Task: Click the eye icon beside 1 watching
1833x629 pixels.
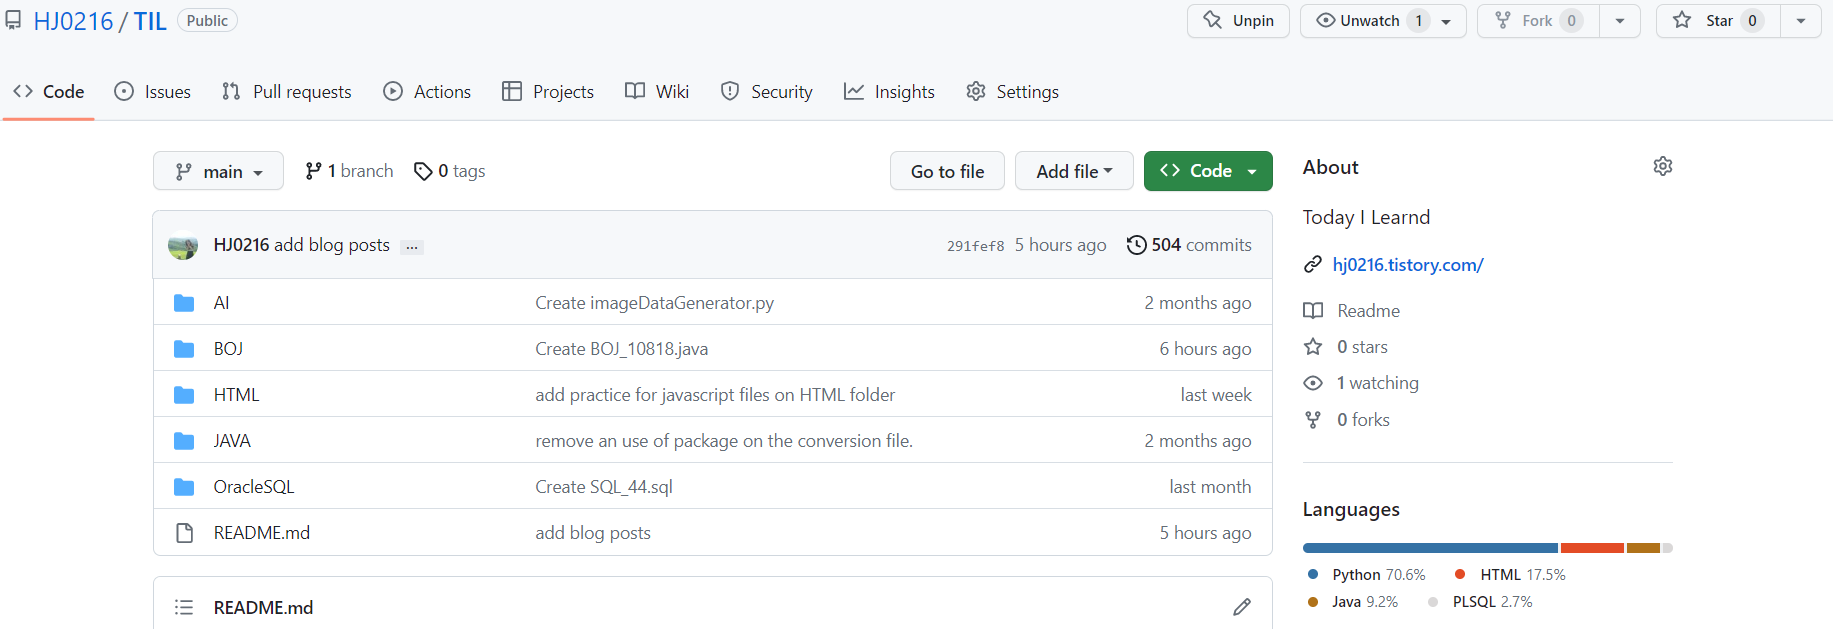Action: click(x=1313, y=383)
